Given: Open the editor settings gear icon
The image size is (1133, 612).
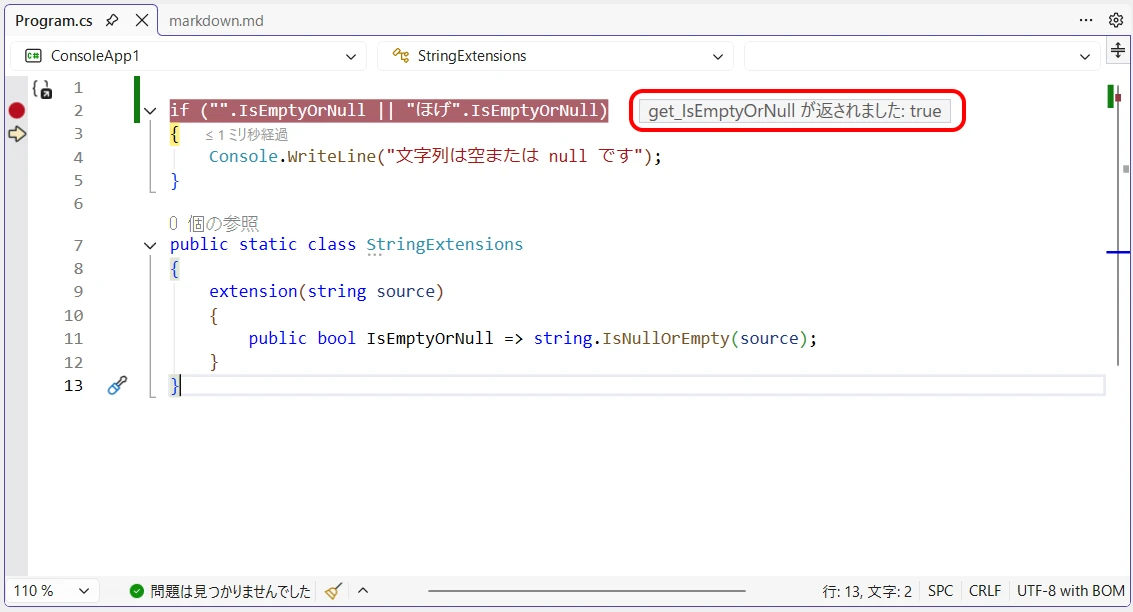Looking at the screenshot, I should [x=1116, y=20].
